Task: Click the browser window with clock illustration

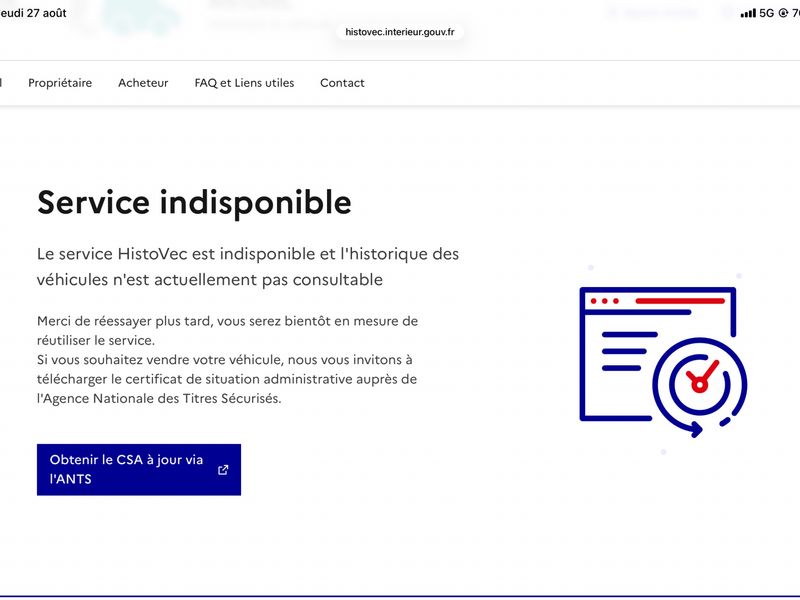Action: [663, 361]
